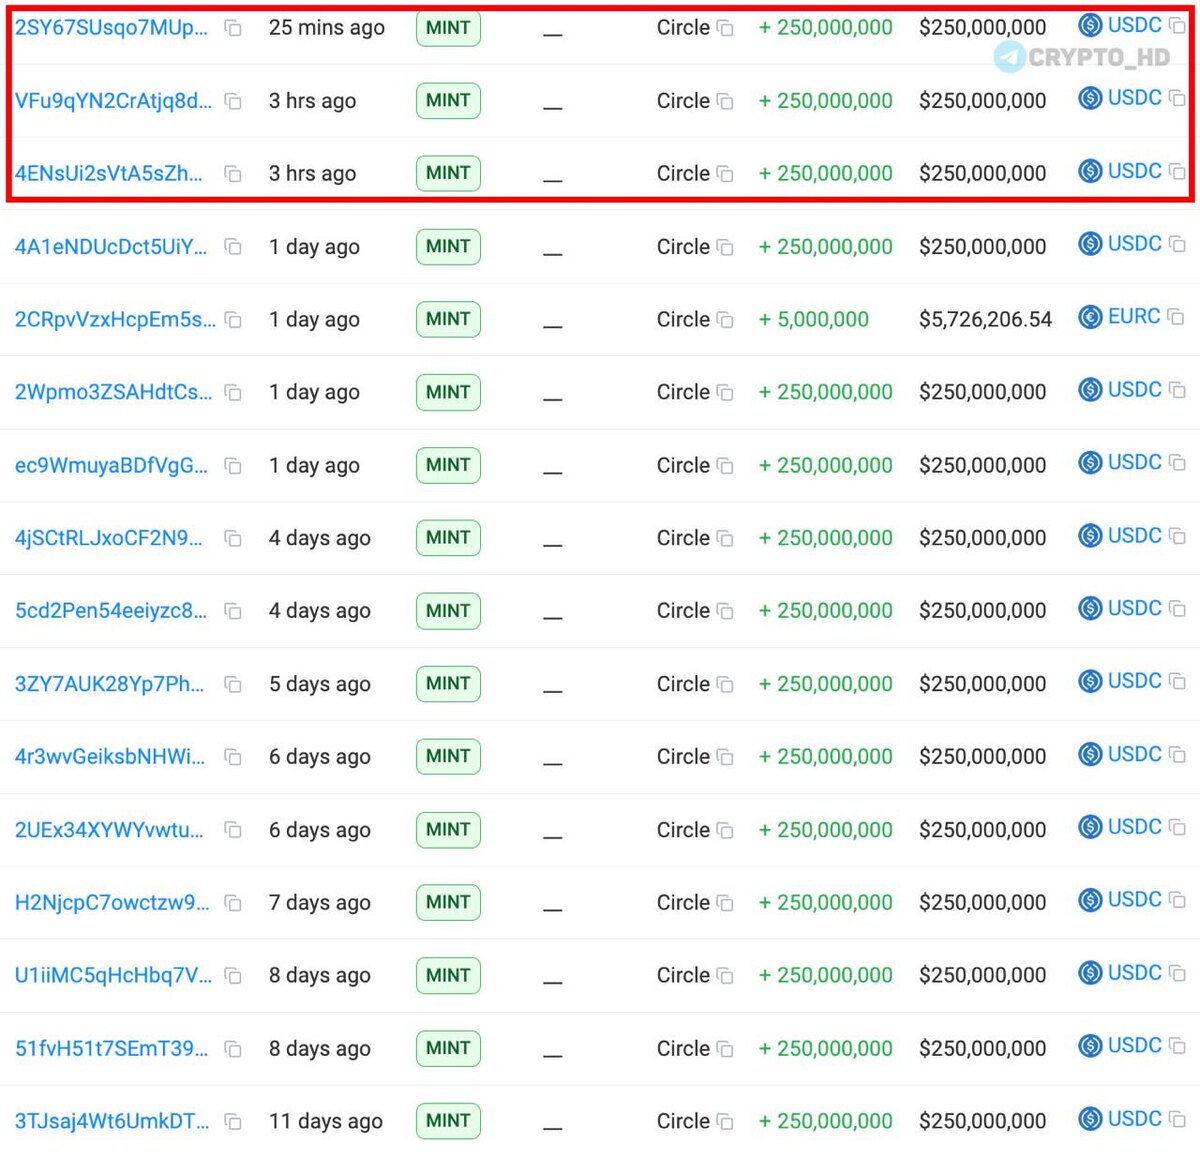Open the EURC token link
Screen dimensions: 1200x1158
point(1134,317)
